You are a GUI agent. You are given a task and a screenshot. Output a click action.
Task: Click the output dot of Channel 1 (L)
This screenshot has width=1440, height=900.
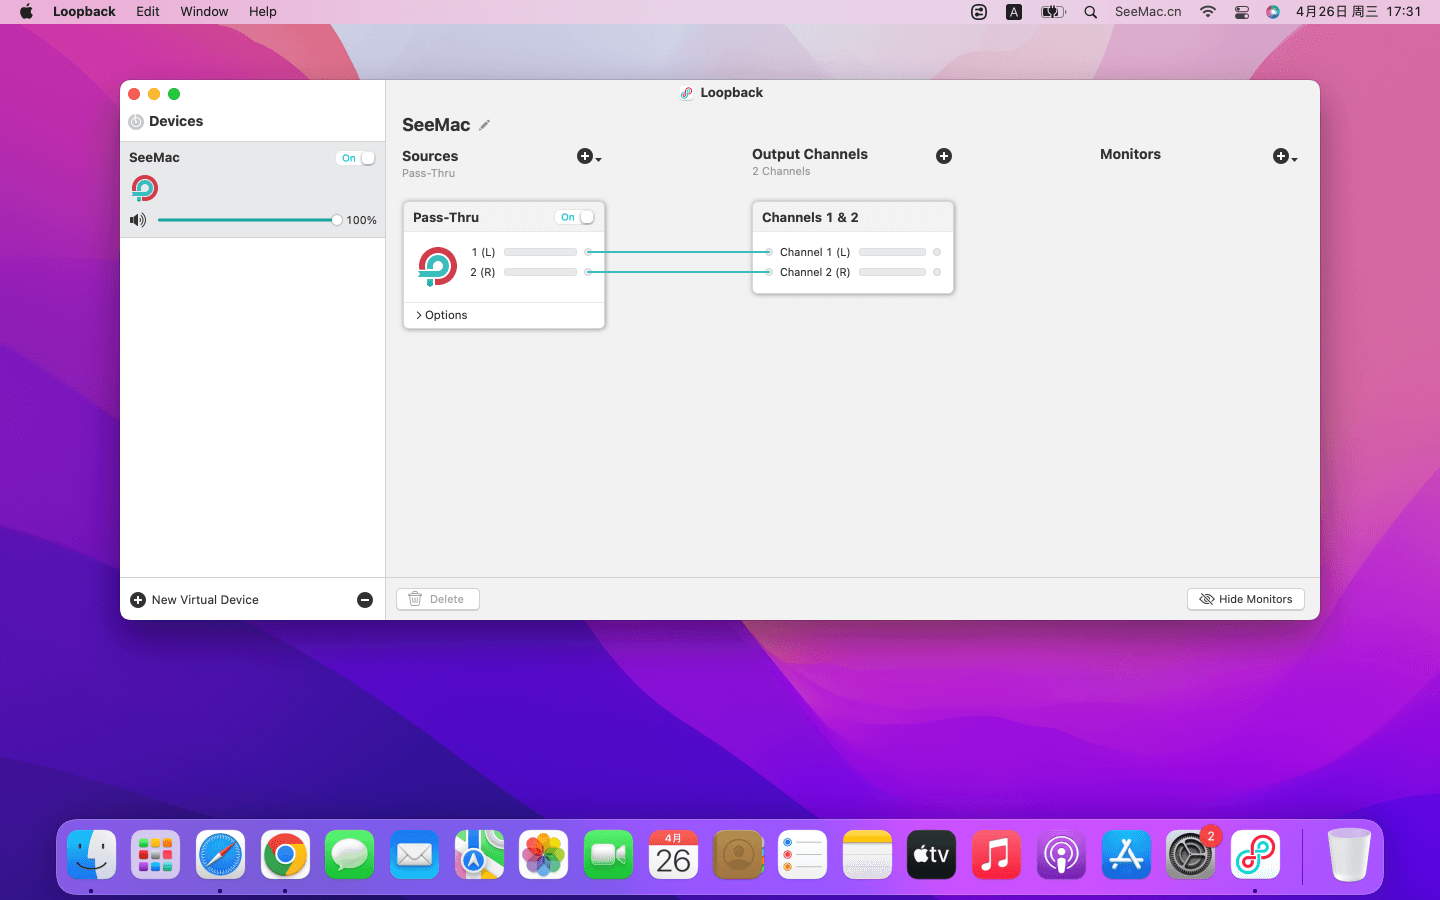coord(937,252)
